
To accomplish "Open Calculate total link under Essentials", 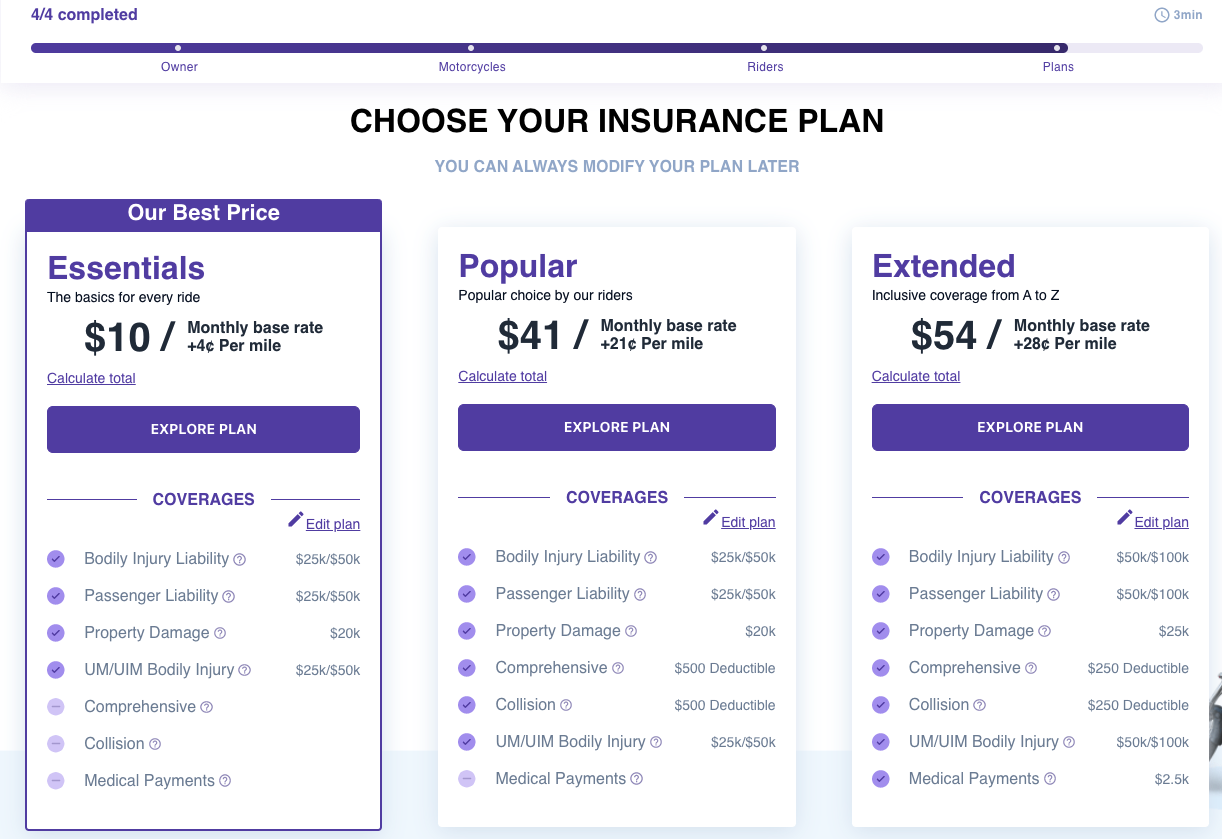I will click(91, 378).
